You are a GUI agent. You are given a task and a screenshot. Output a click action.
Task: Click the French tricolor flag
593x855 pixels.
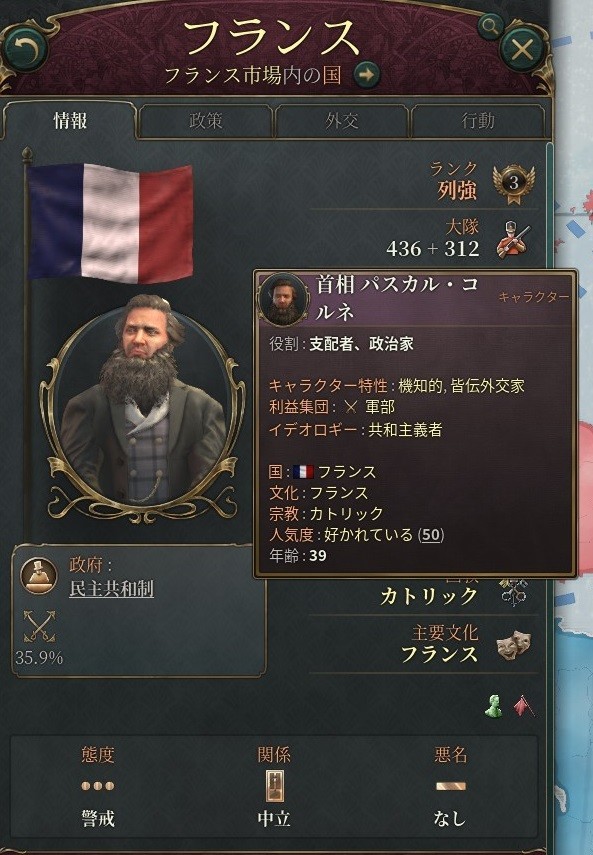click(x=110, y=222)
